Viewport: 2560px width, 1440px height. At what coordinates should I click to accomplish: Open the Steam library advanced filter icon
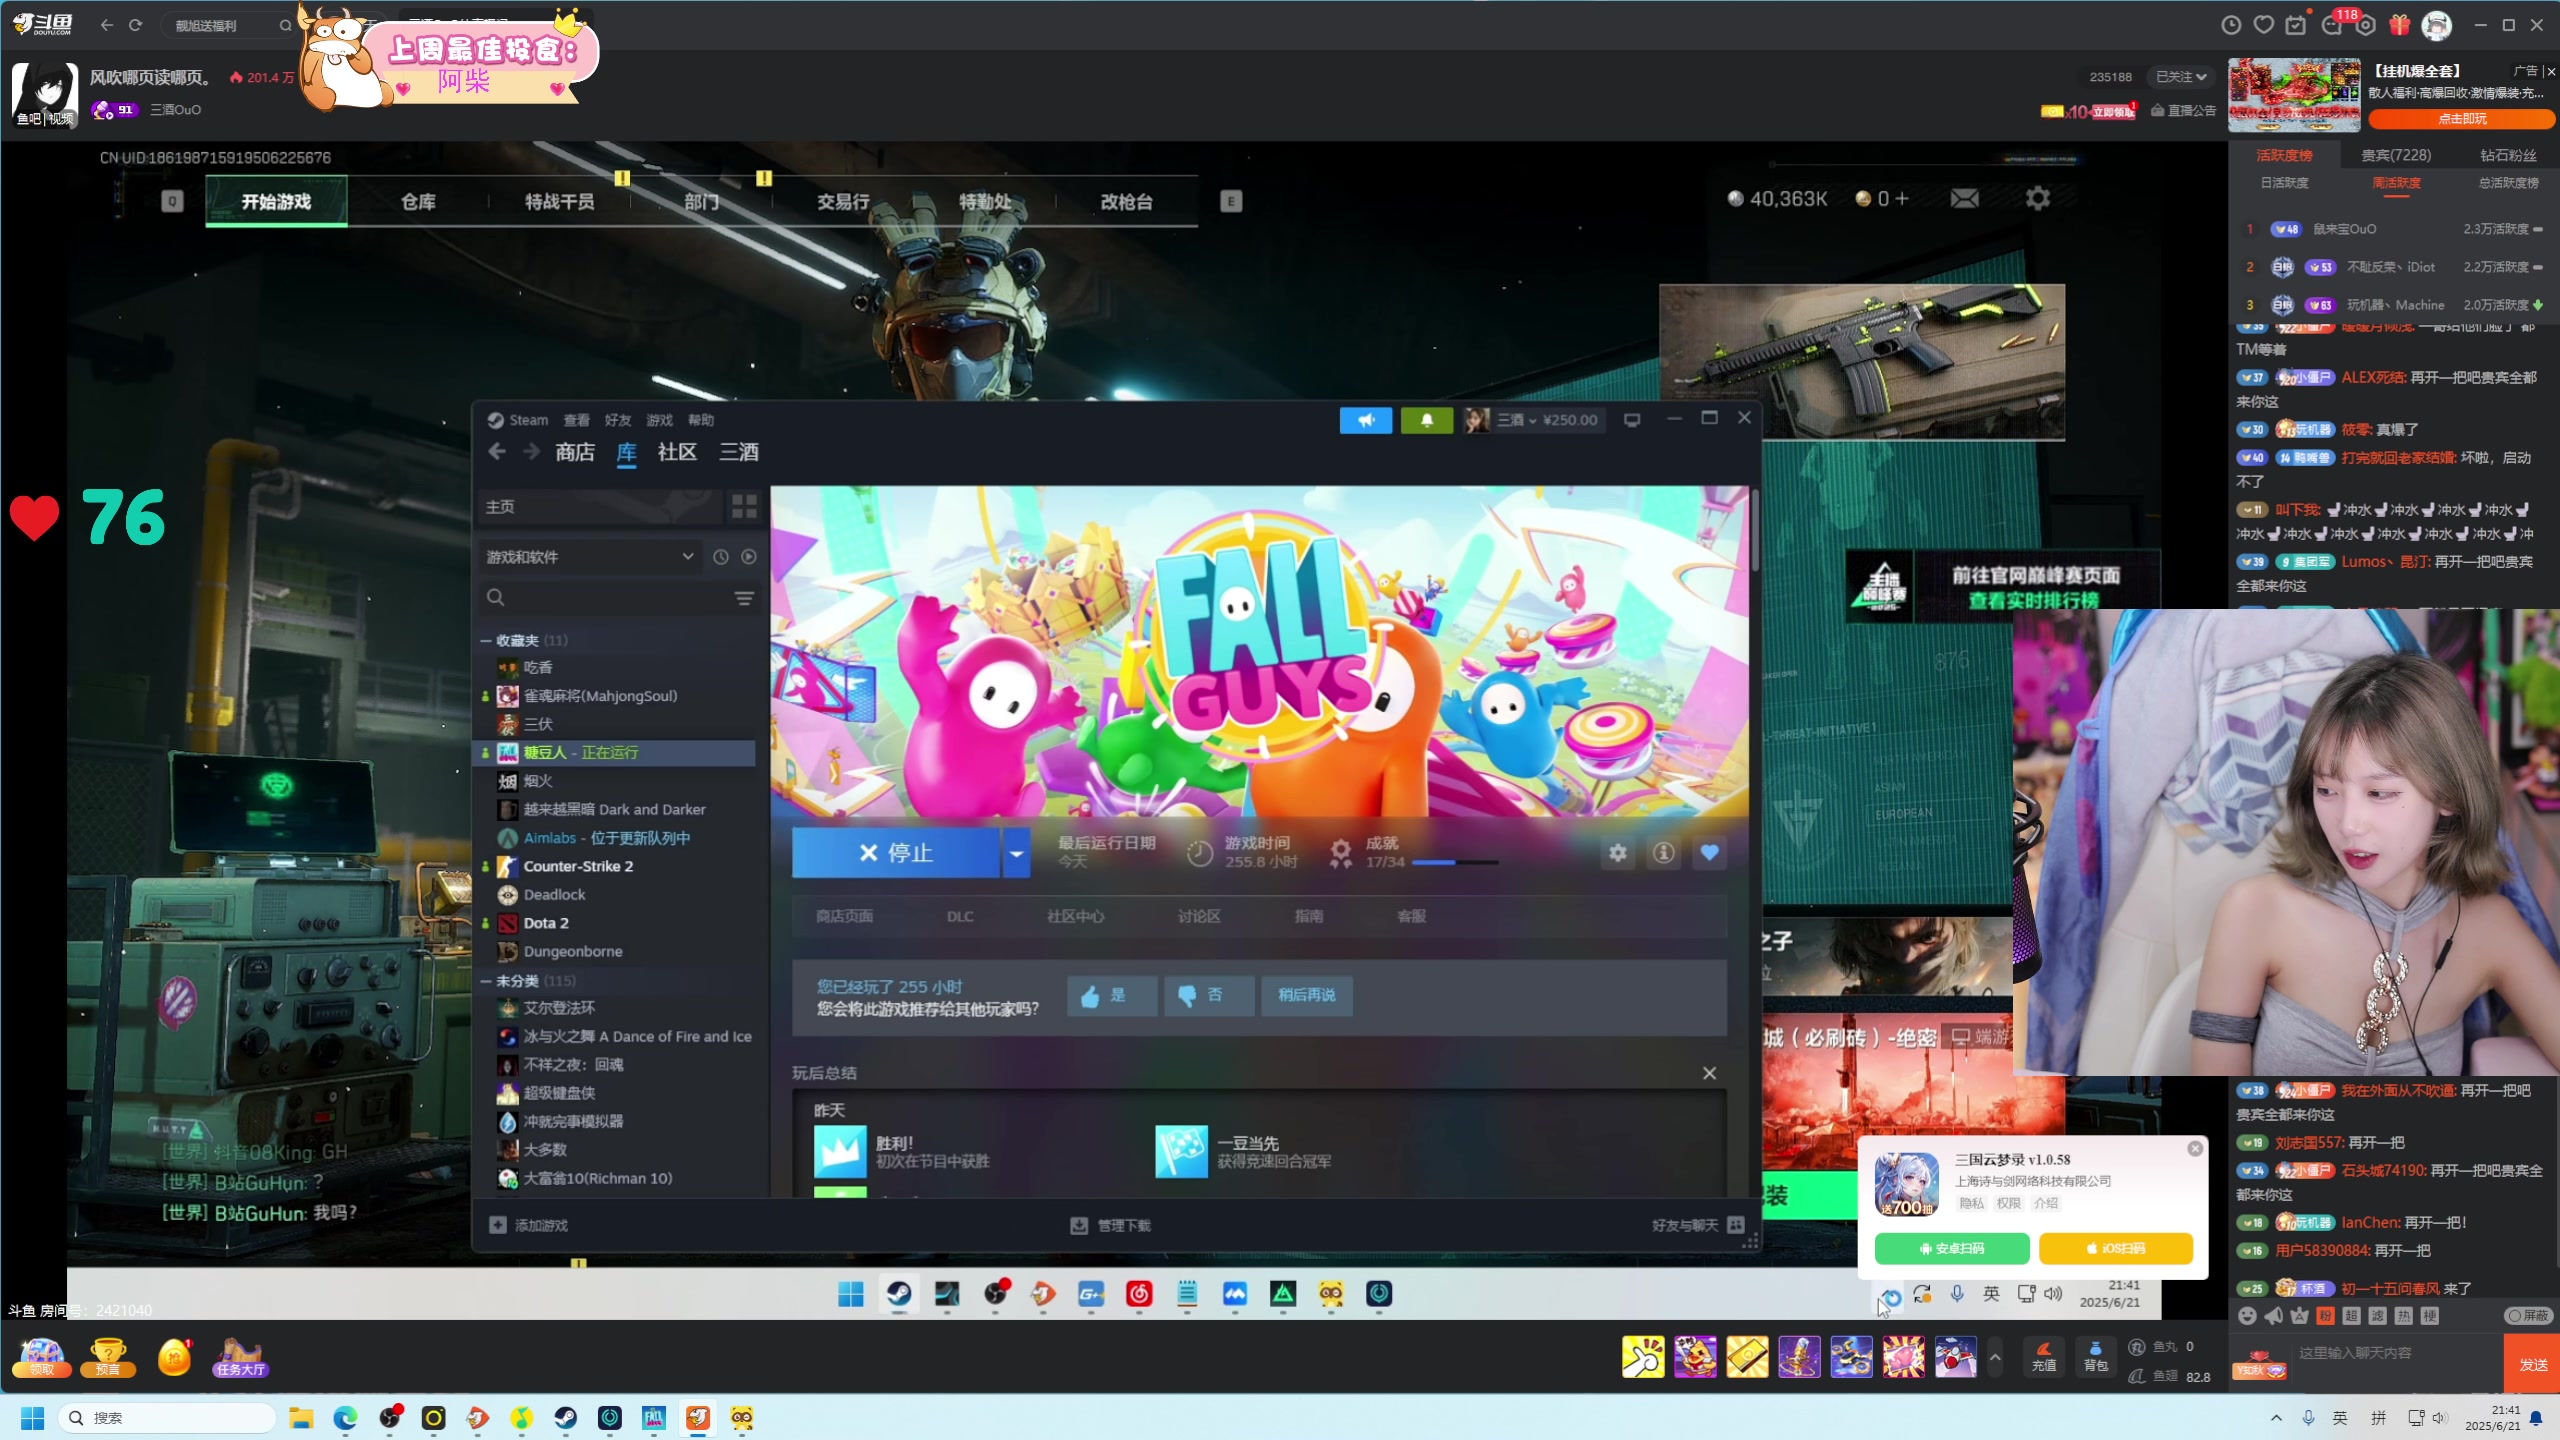pyautogui.click(x=744, y=598)
